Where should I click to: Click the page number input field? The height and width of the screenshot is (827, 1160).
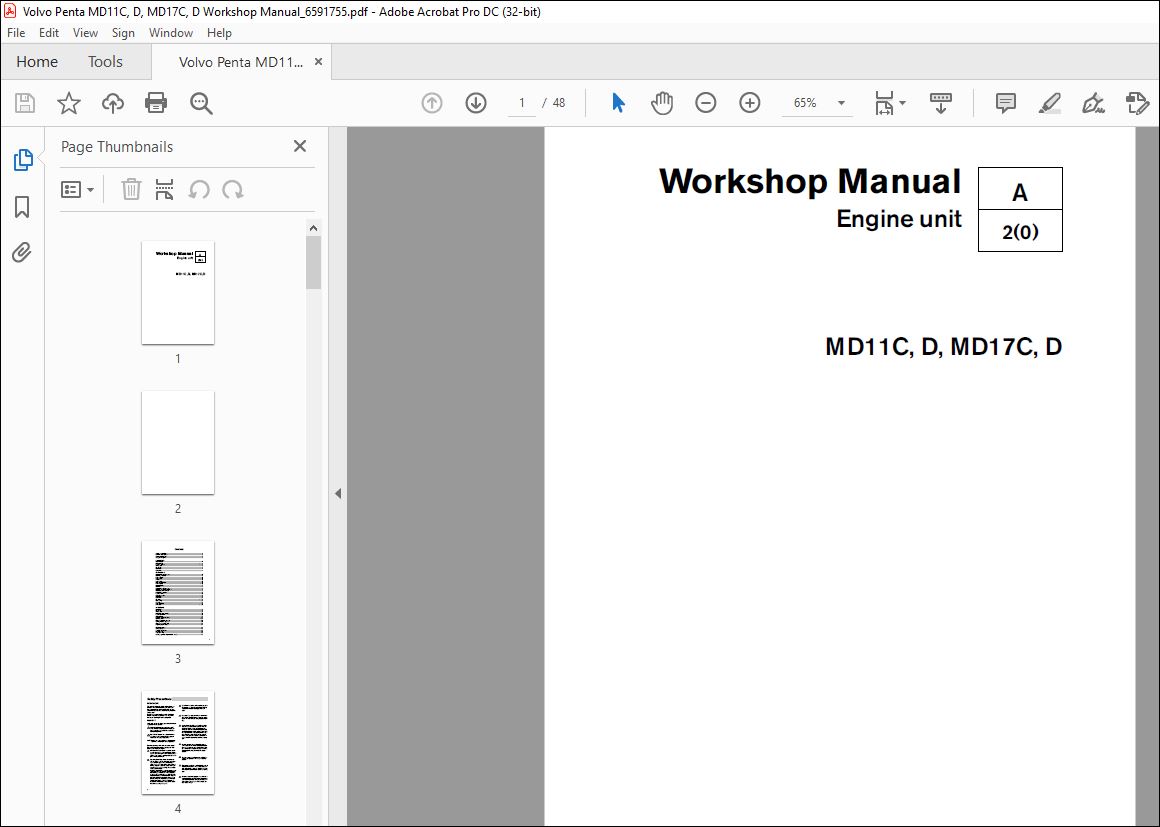[x=522, y=103]
